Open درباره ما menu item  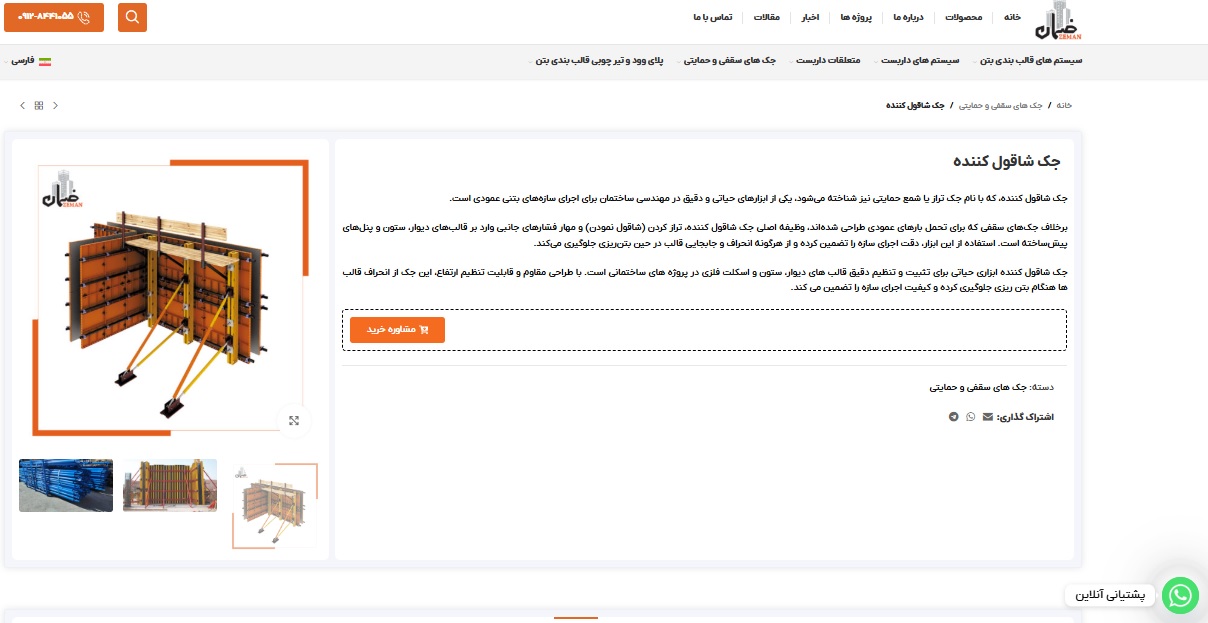pyautogui.click(x=909, y=18)
